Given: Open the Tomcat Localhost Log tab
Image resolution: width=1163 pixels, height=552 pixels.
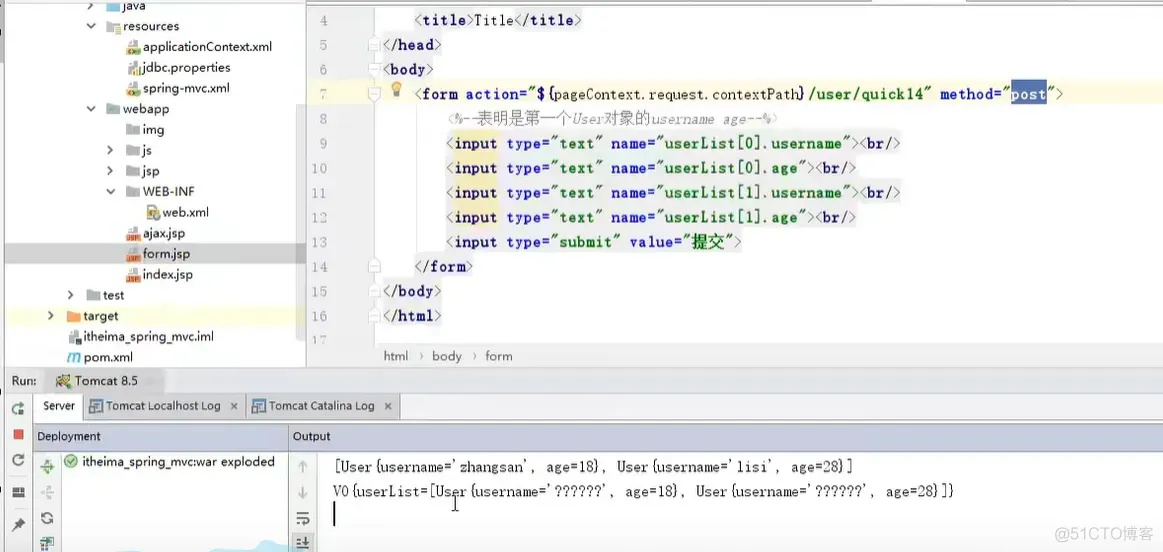Looking at the screenshot, I should tap(163, 406).
